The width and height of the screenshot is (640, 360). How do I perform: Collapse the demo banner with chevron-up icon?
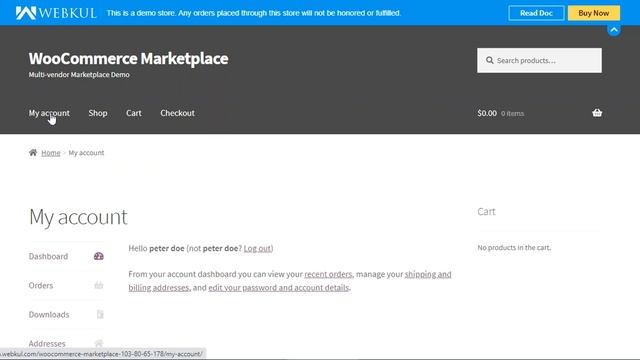(x=614, y=30)
